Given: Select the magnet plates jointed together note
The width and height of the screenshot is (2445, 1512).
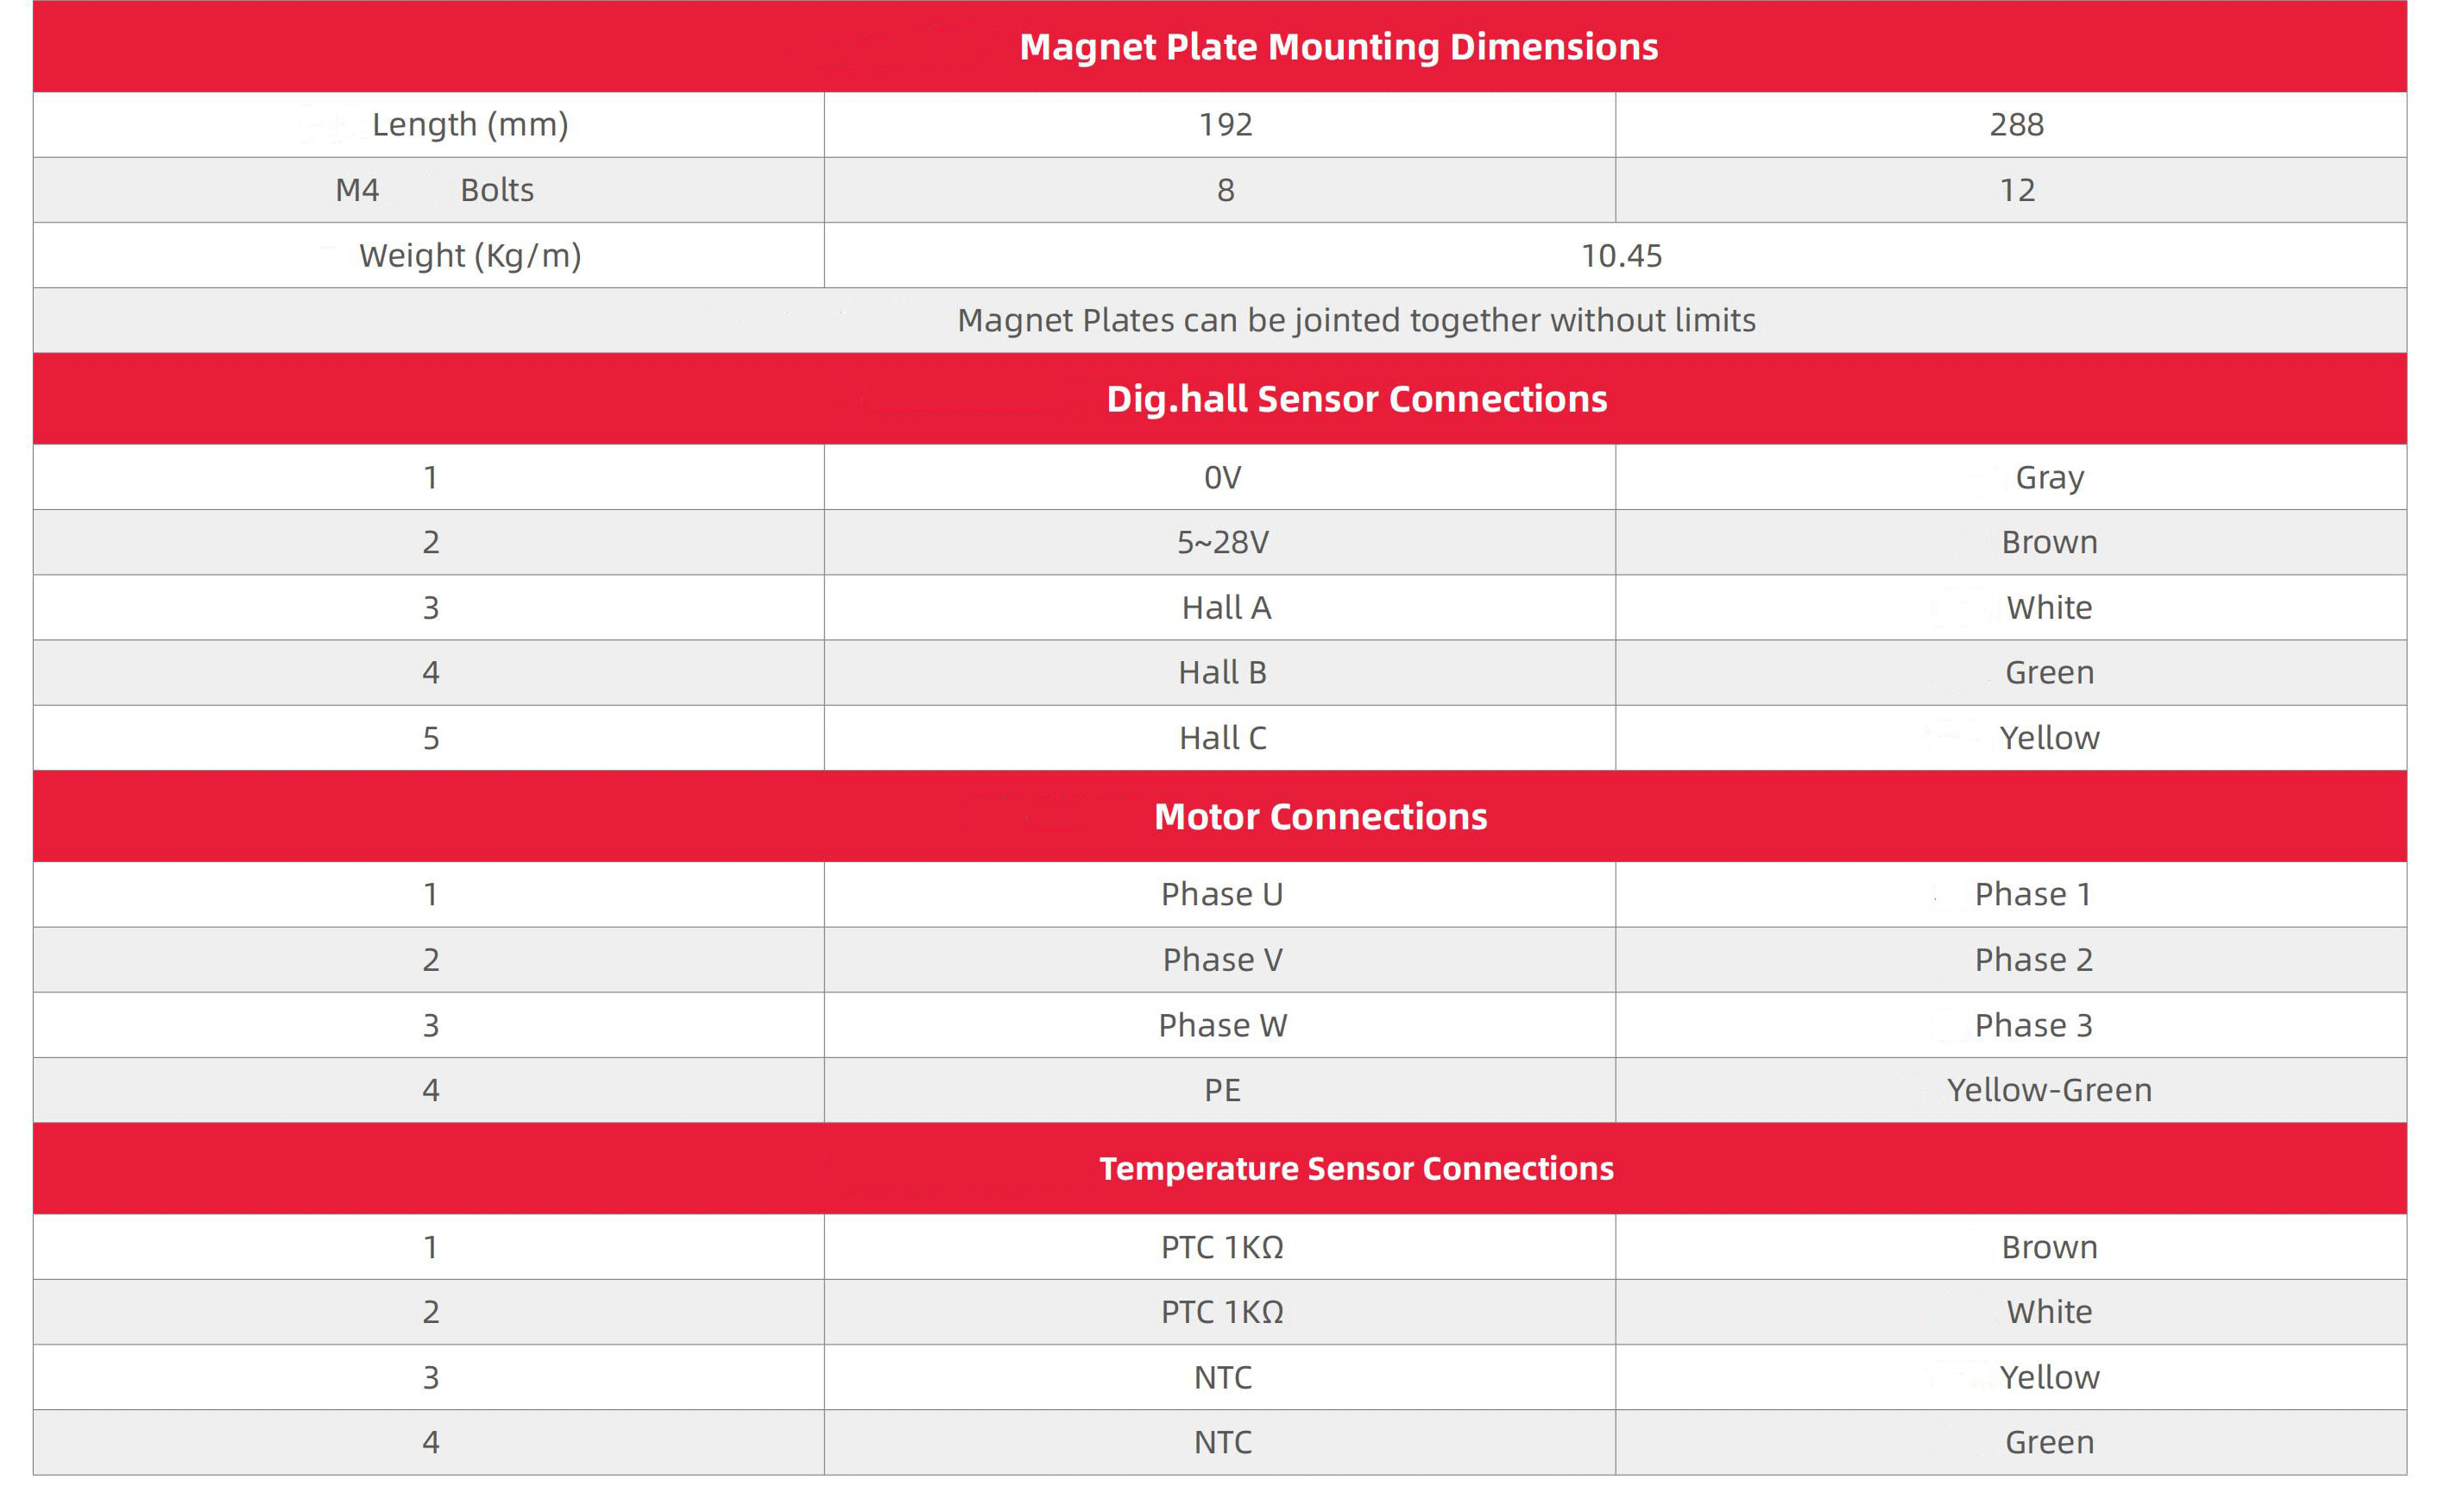Looking at the screenshot, I should pyautogui.click(x=1356, y=320).
